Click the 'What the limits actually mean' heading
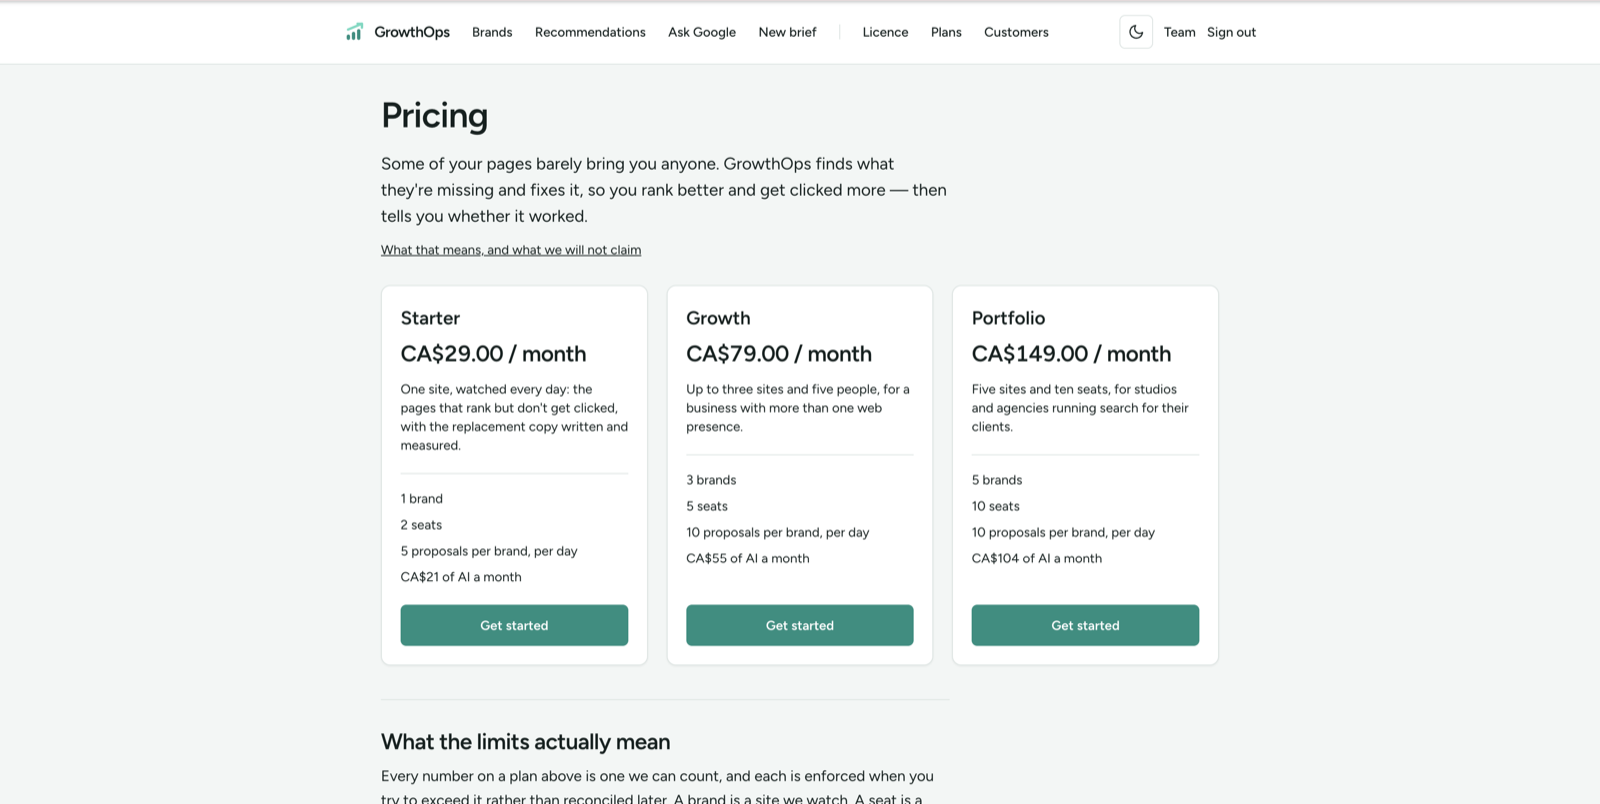The image size is (1600, 804). pos(525,742)
